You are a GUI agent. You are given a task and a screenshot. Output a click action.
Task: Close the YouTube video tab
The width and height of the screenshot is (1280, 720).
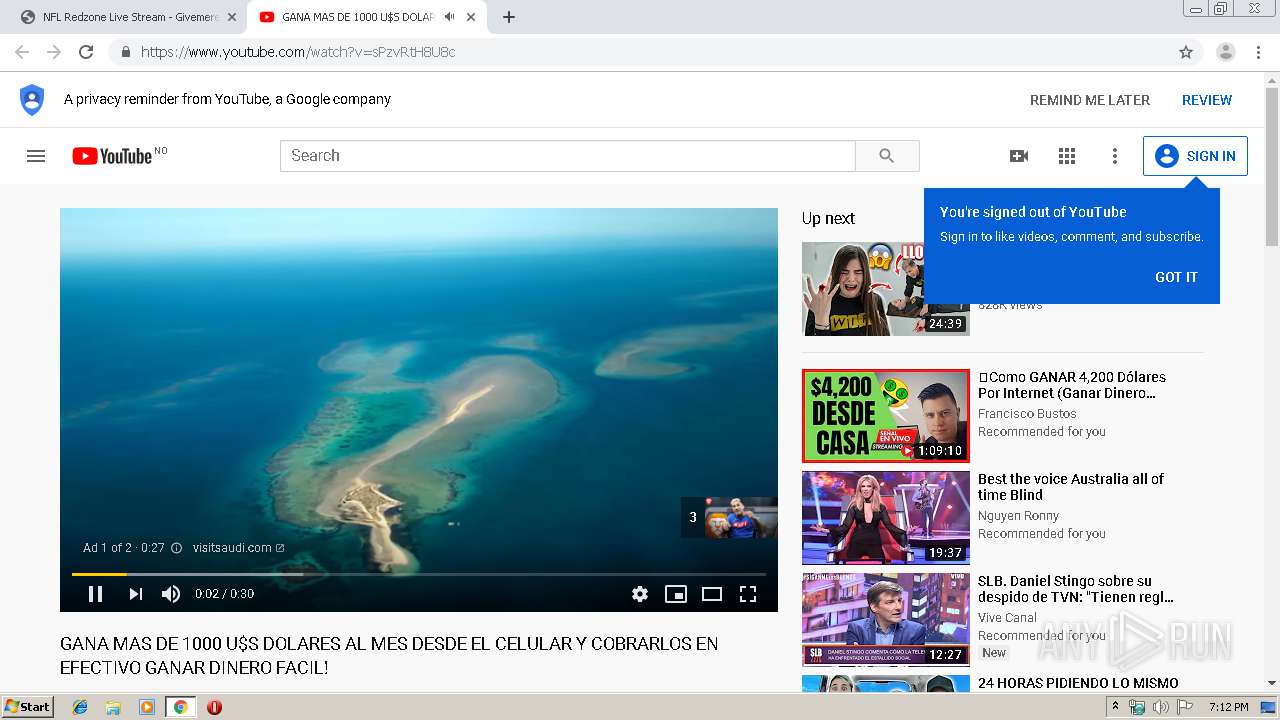(471, 17)
